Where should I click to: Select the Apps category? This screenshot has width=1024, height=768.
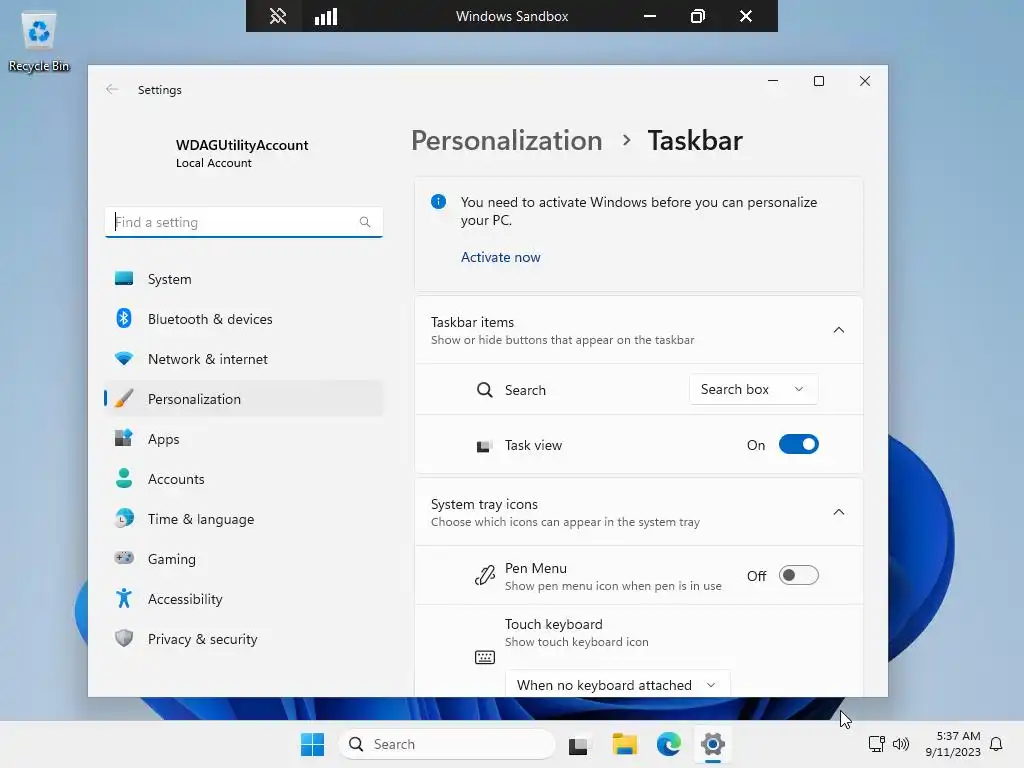coord(244,438)
